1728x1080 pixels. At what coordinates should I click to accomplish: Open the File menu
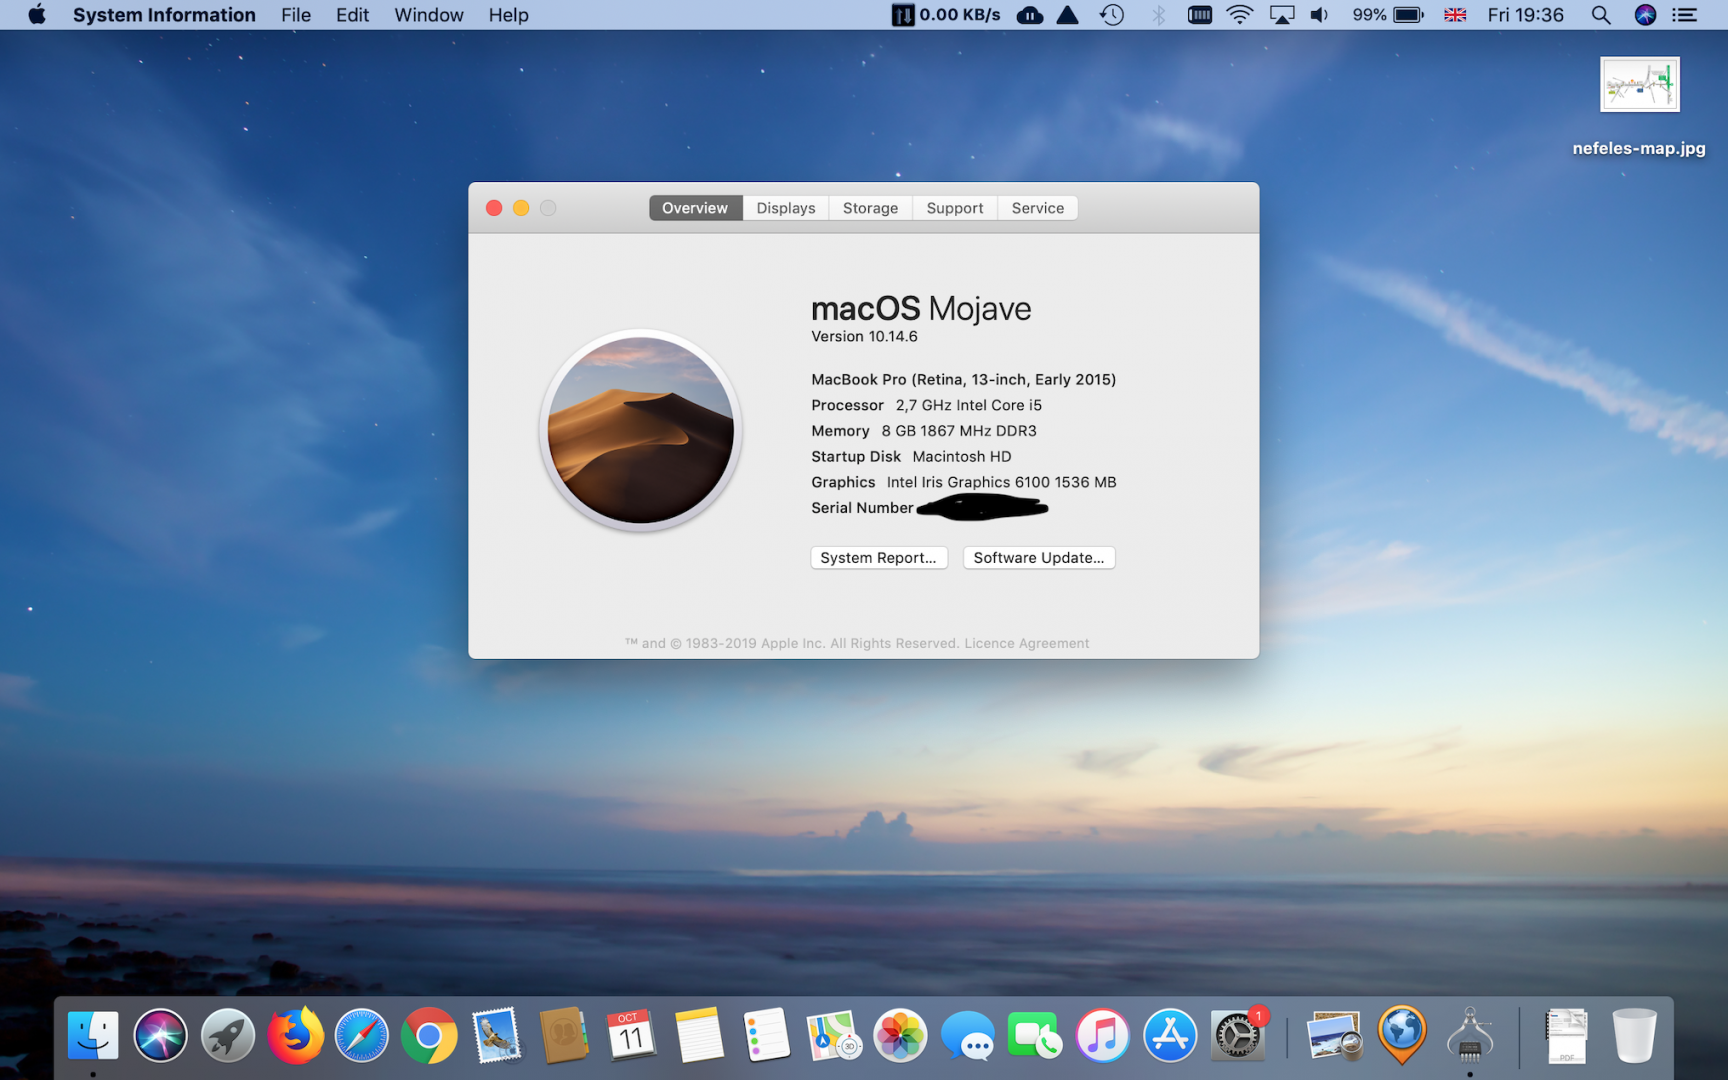(x=295, y=15)
